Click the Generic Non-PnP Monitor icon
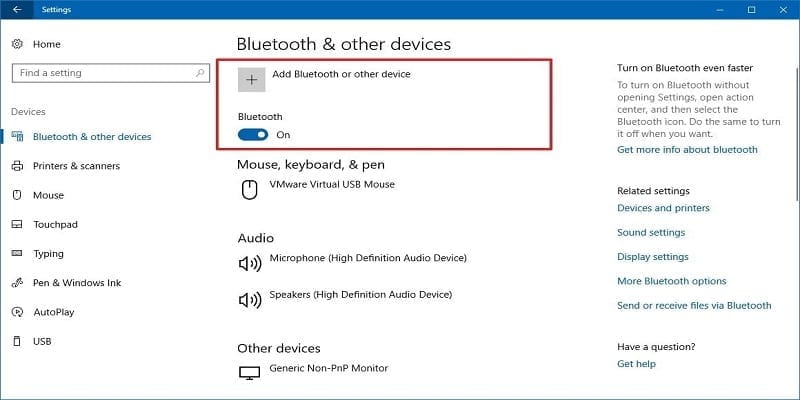Viewport: 800px width, 400px height. 250,372
